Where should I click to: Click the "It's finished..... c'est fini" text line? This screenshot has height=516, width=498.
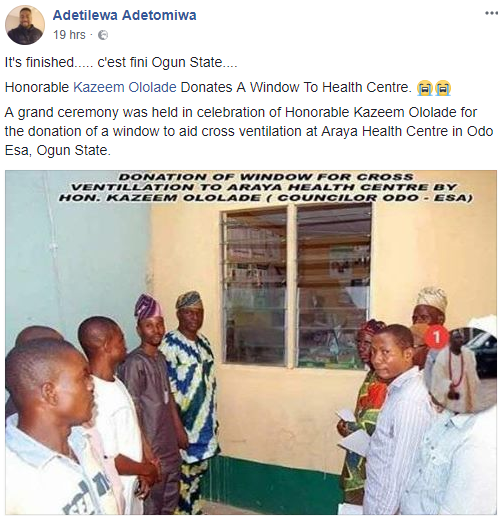(121, 62)
